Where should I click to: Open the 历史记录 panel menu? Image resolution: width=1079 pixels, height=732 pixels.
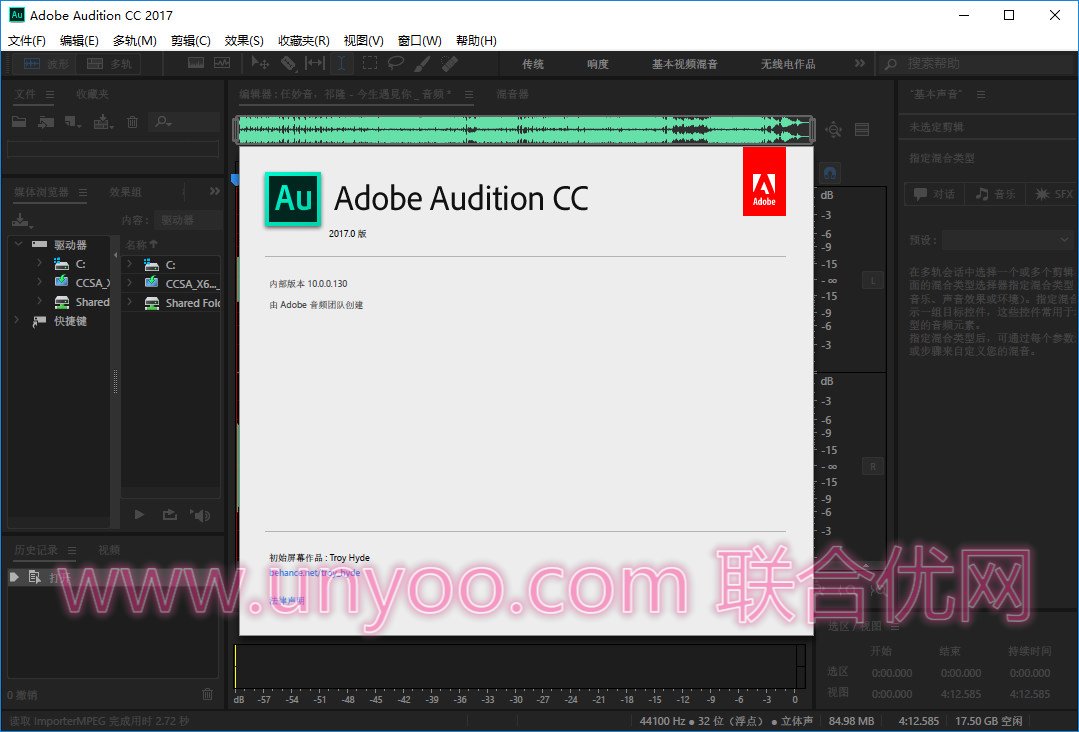72,550
